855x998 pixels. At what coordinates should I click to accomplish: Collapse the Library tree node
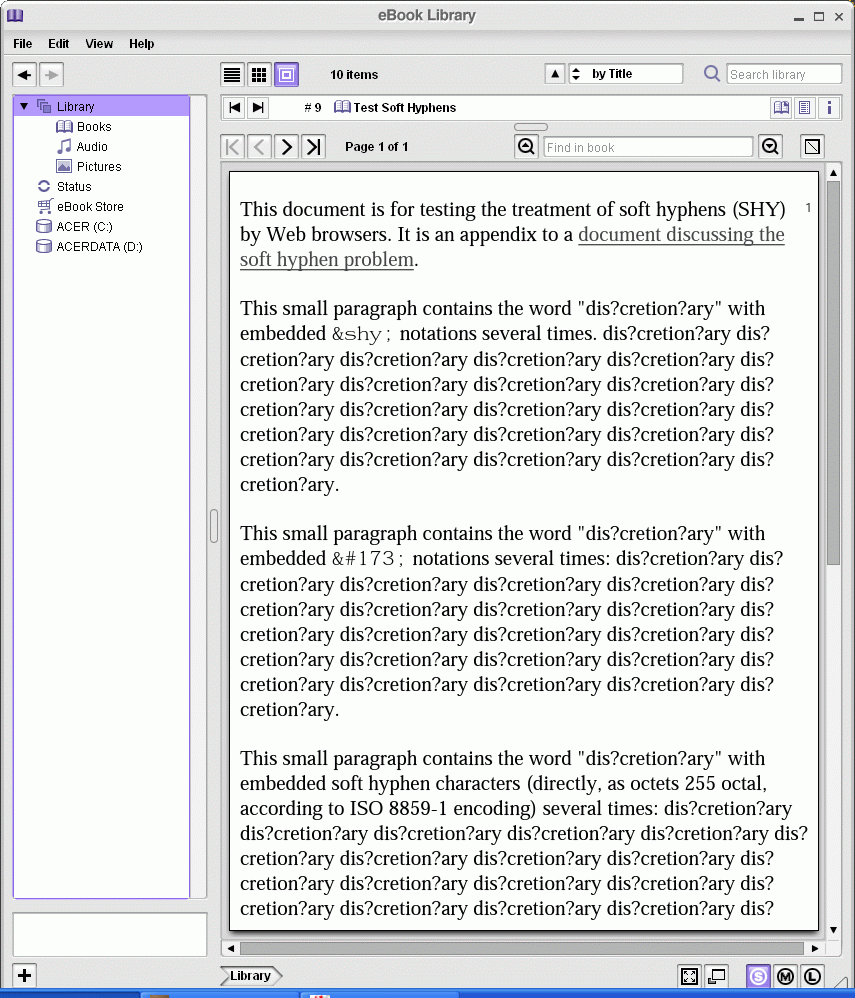[24, 106]
